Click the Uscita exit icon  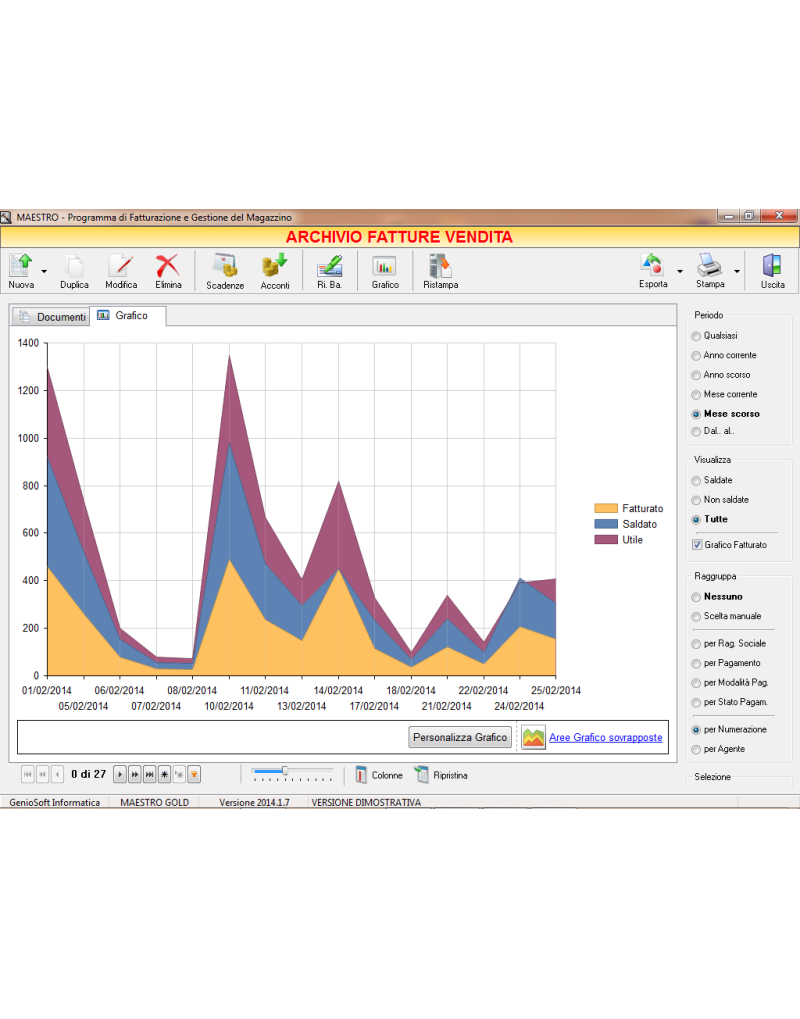772,270
